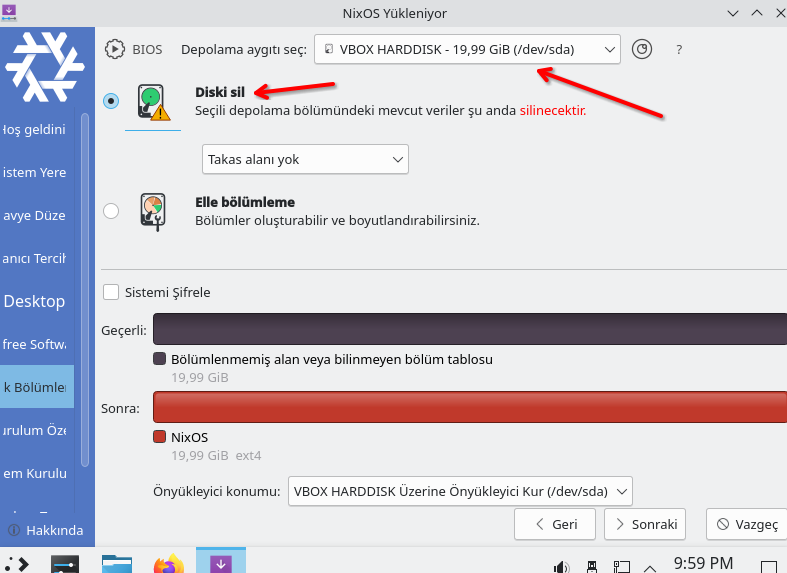787x573 pixels.
Task: Open the file manager in taskbar
Action: tap(117, 564)
